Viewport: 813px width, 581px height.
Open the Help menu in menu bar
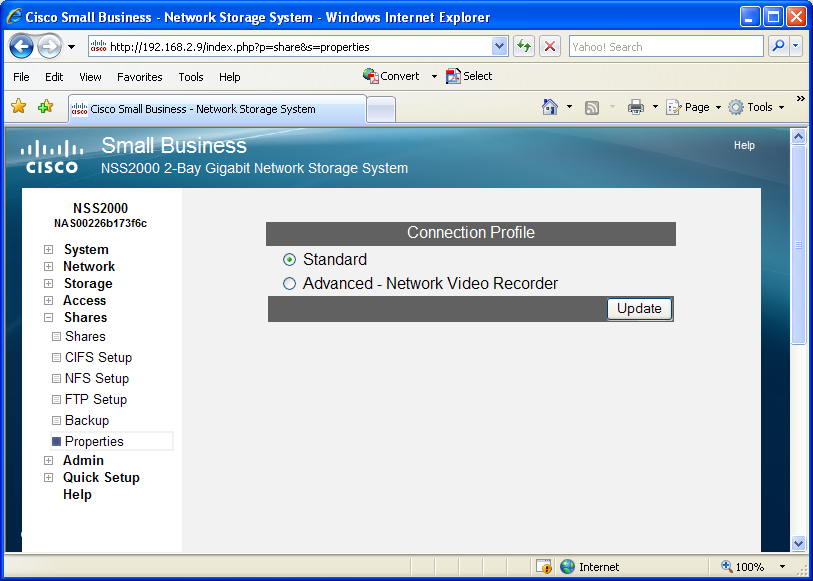(229, 77)
